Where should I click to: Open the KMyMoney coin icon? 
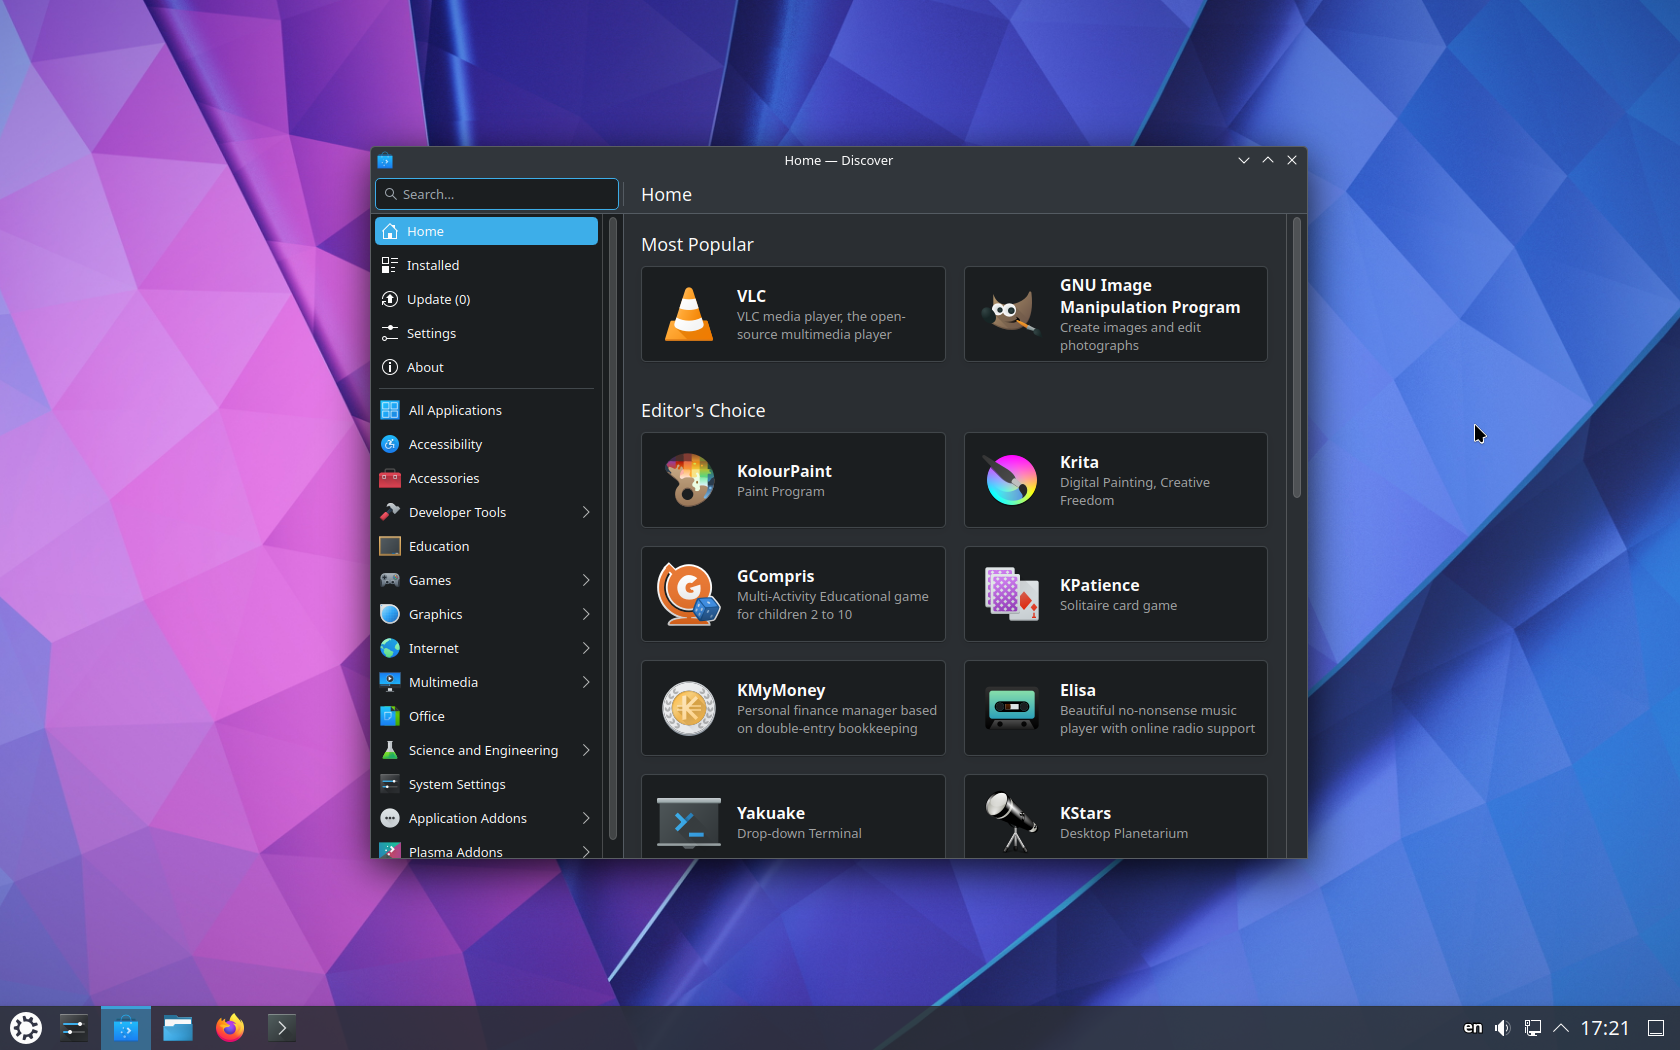[x=689, y=708]
